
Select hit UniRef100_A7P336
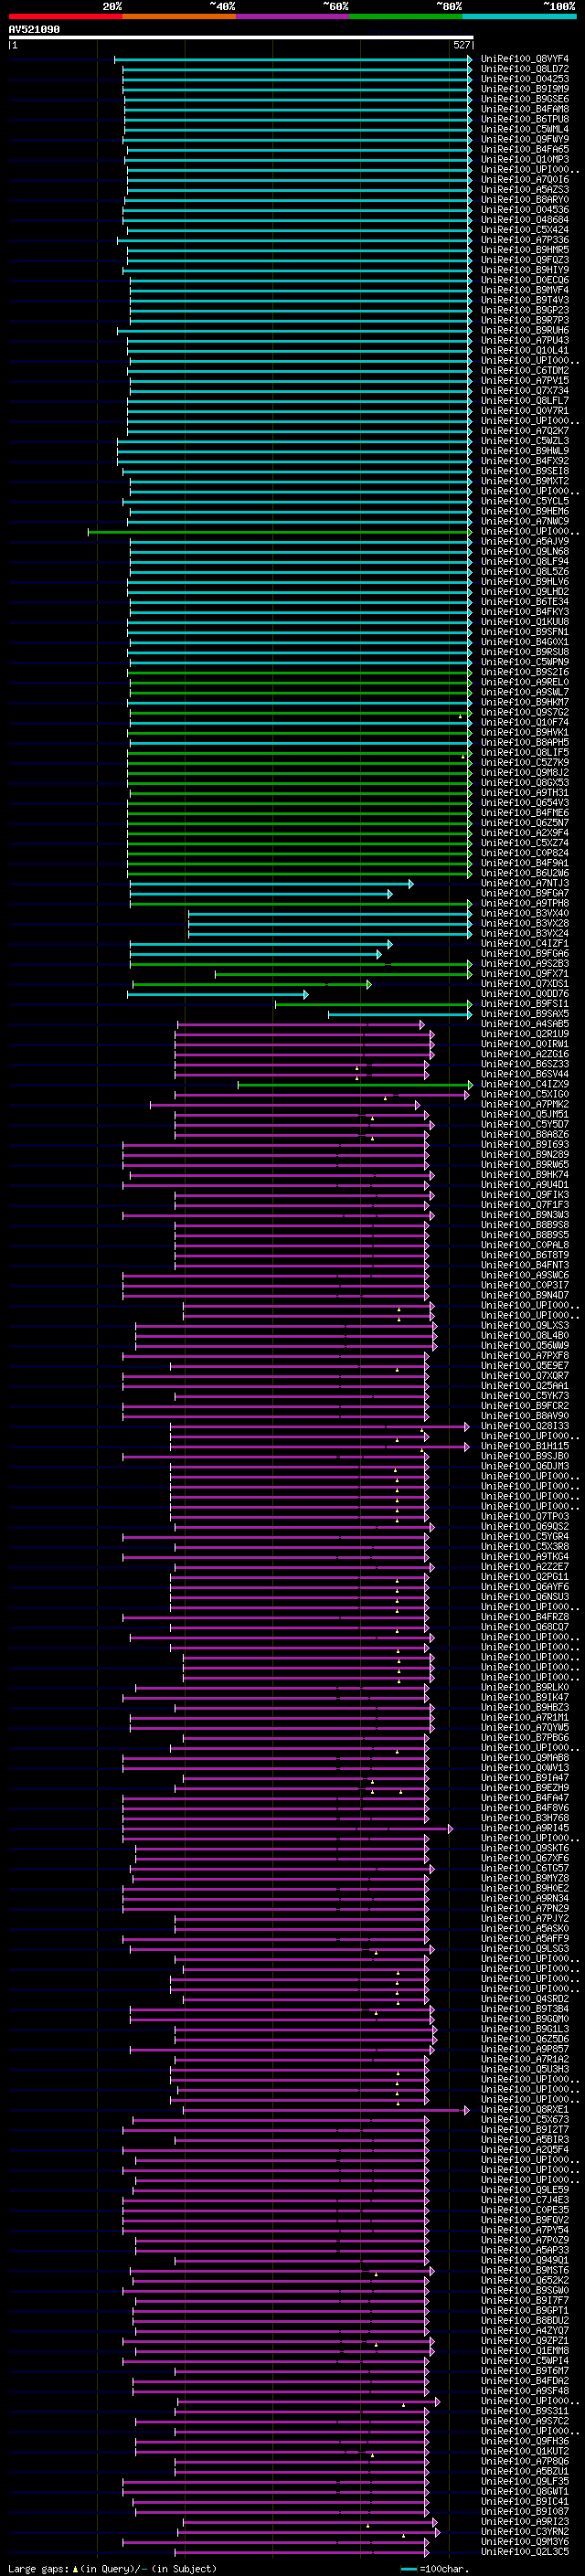click(x=524, y=240)
